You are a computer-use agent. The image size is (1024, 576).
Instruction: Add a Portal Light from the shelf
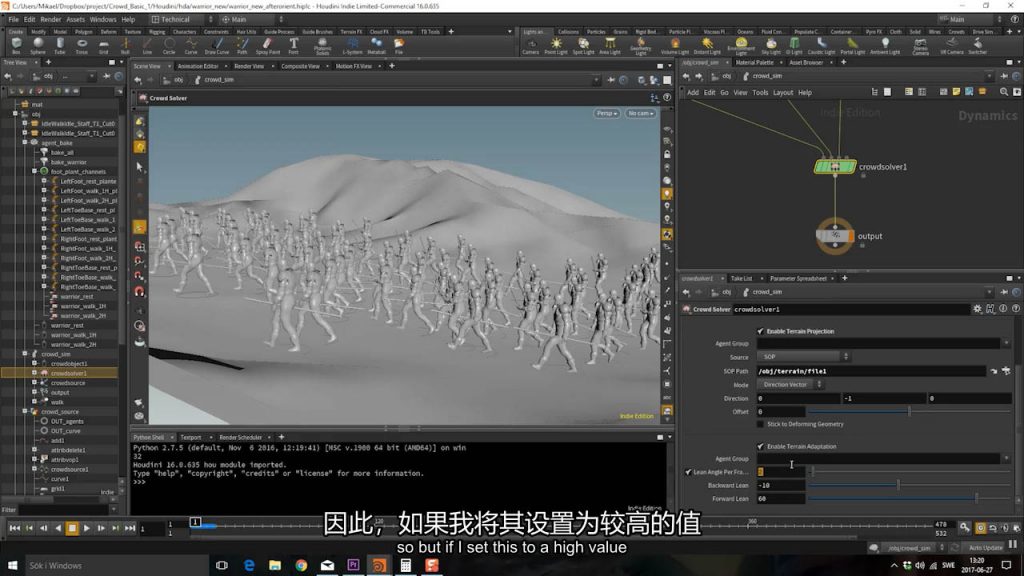click(852, 46)
